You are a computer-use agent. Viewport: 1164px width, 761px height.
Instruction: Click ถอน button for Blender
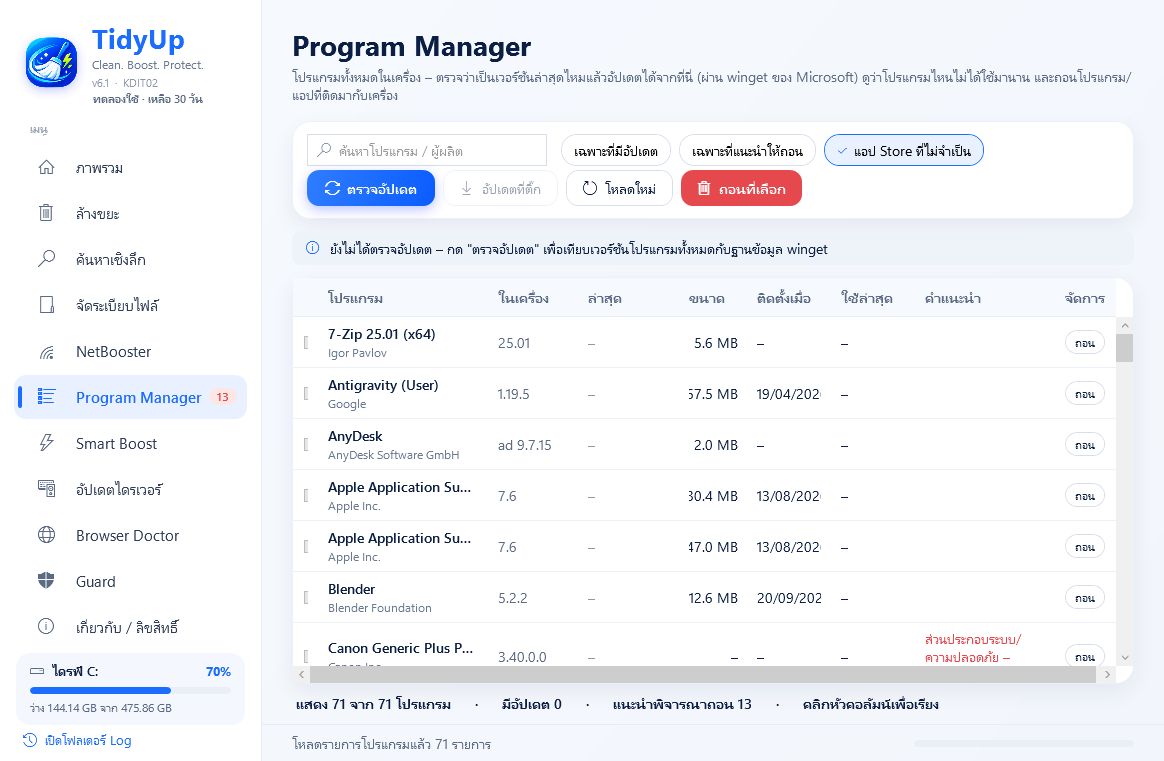tap(1085, 598)
